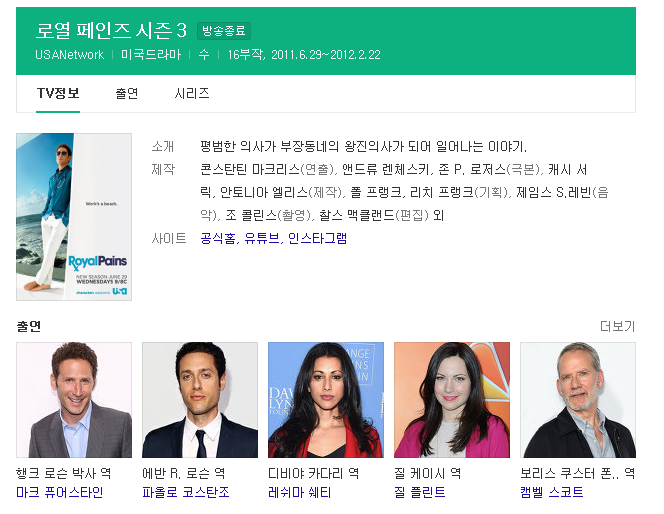
Task: Click the 로열 페인즈 시즌 3 title
Action: pos(111,30)
